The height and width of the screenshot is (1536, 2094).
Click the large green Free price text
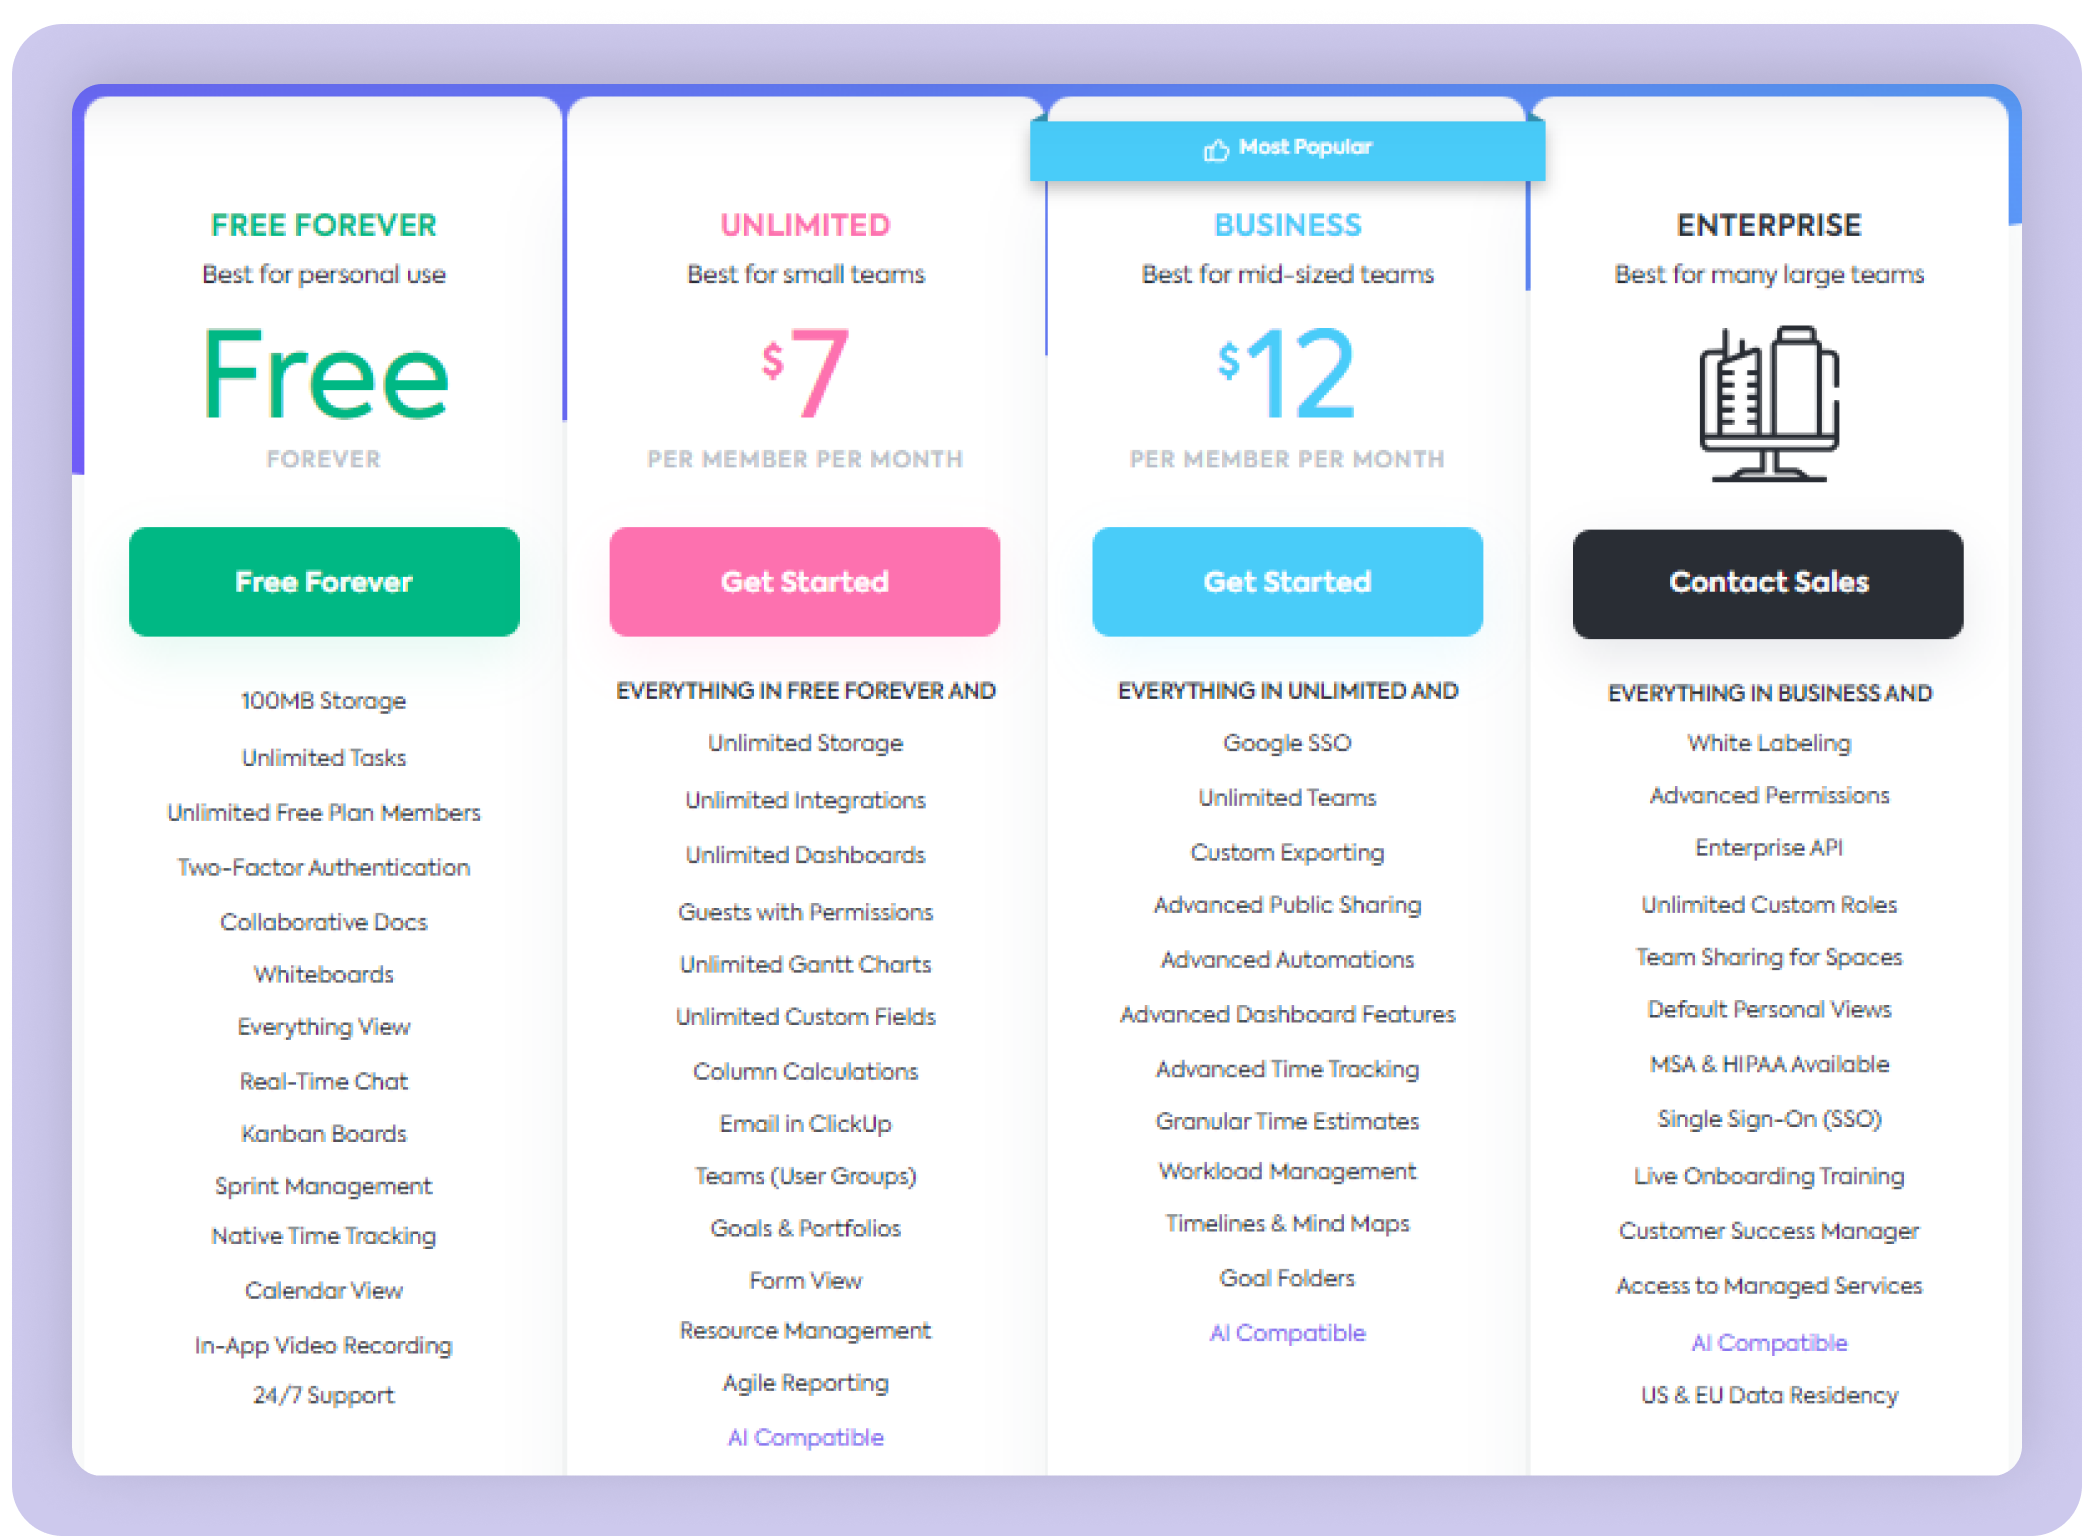326,374
